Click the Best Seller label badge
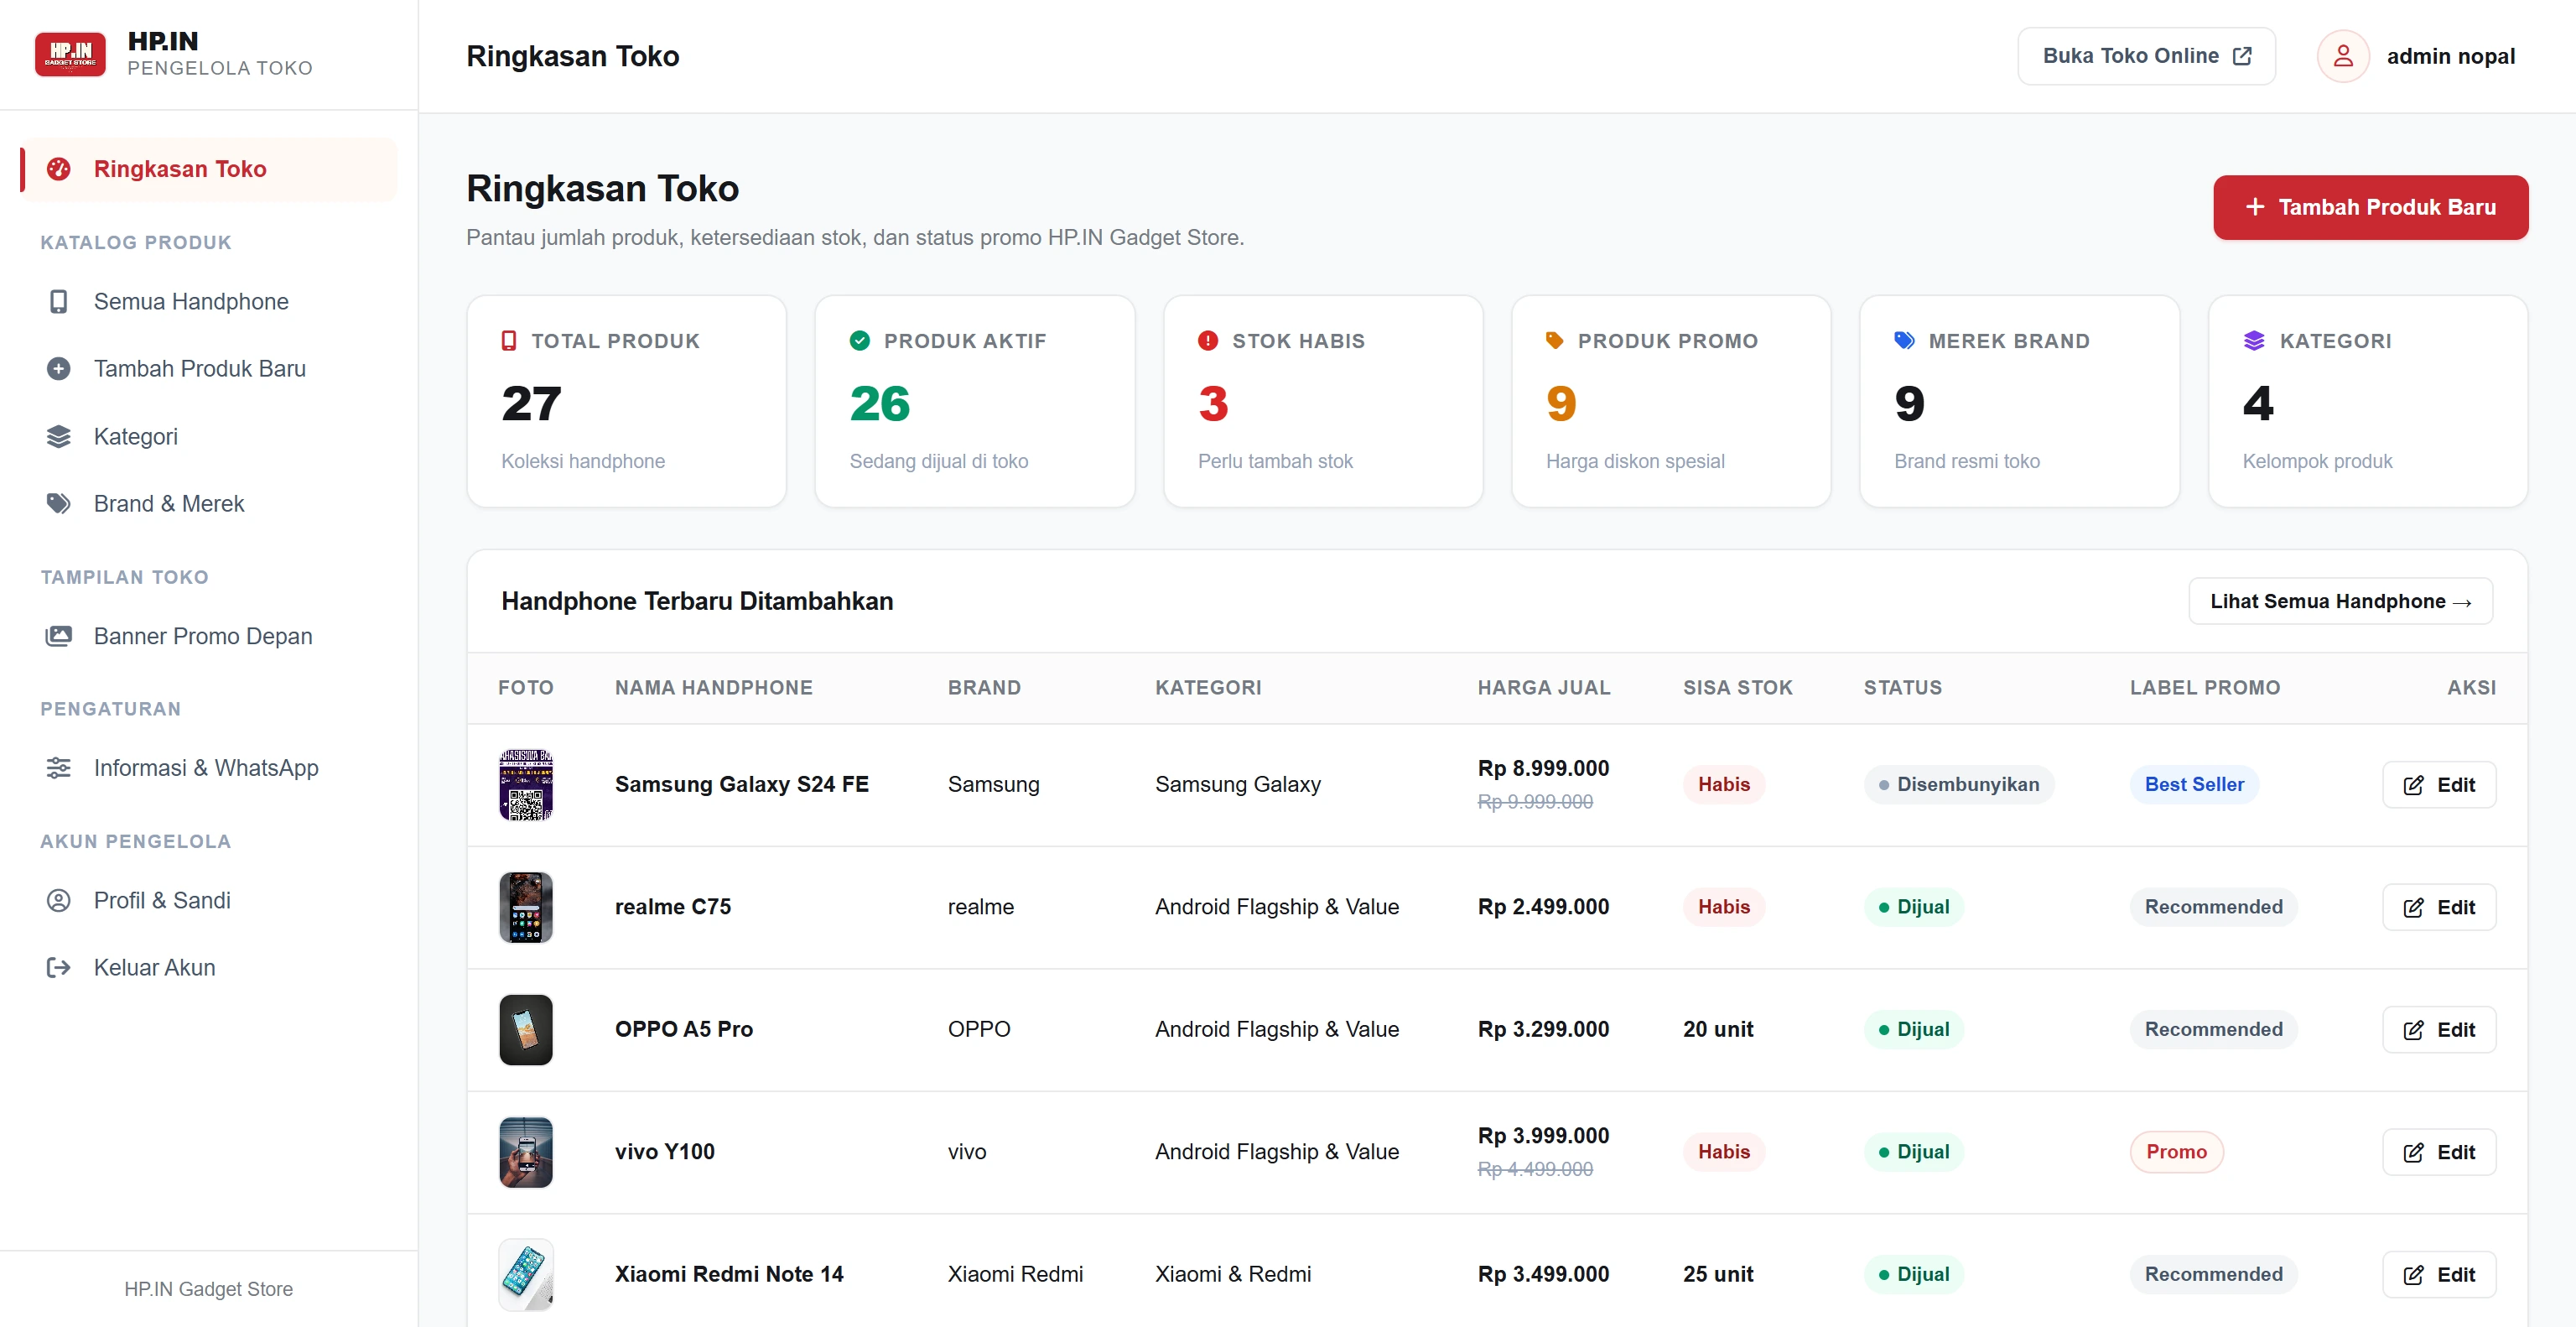 point(2194,785)
